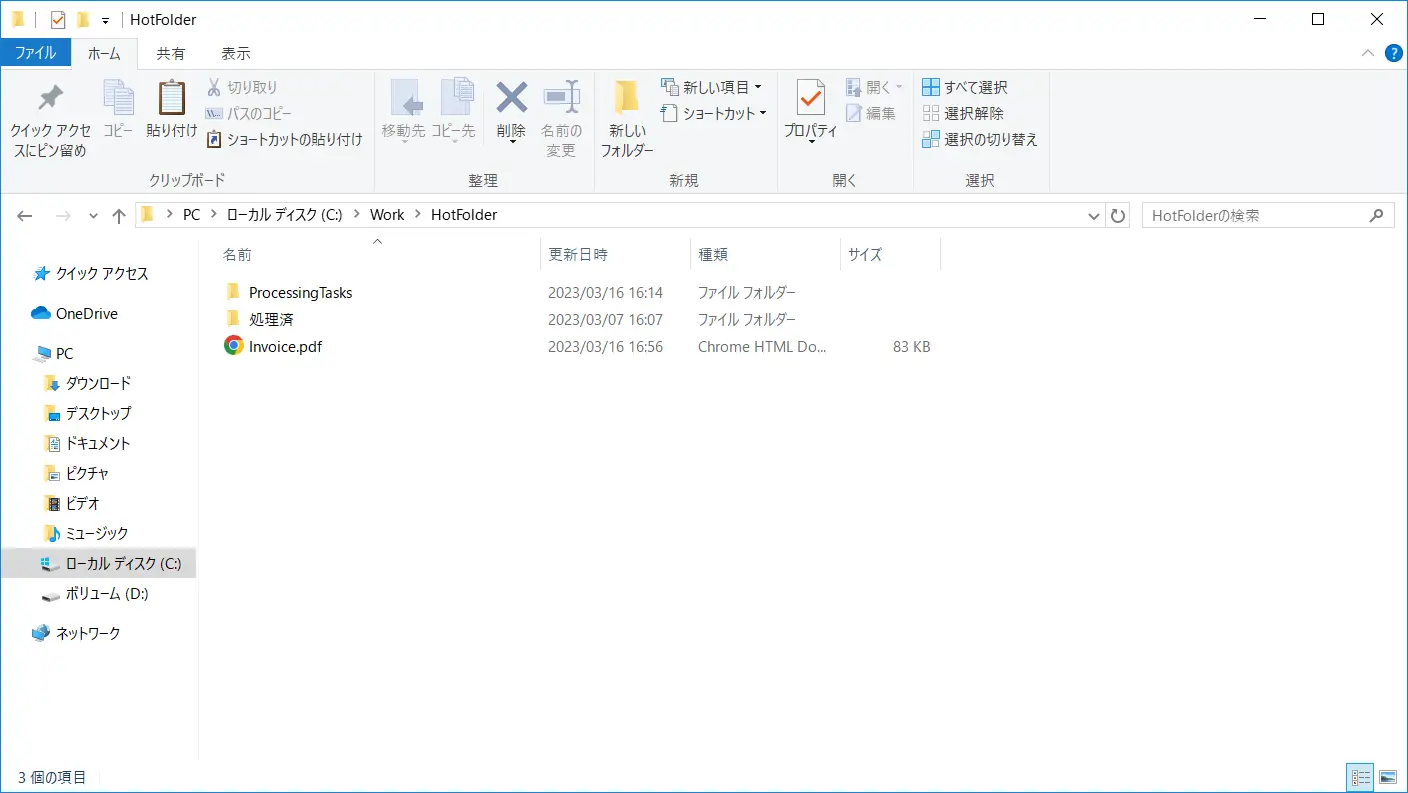Select the Invoice.pdf file

(285, 347)
